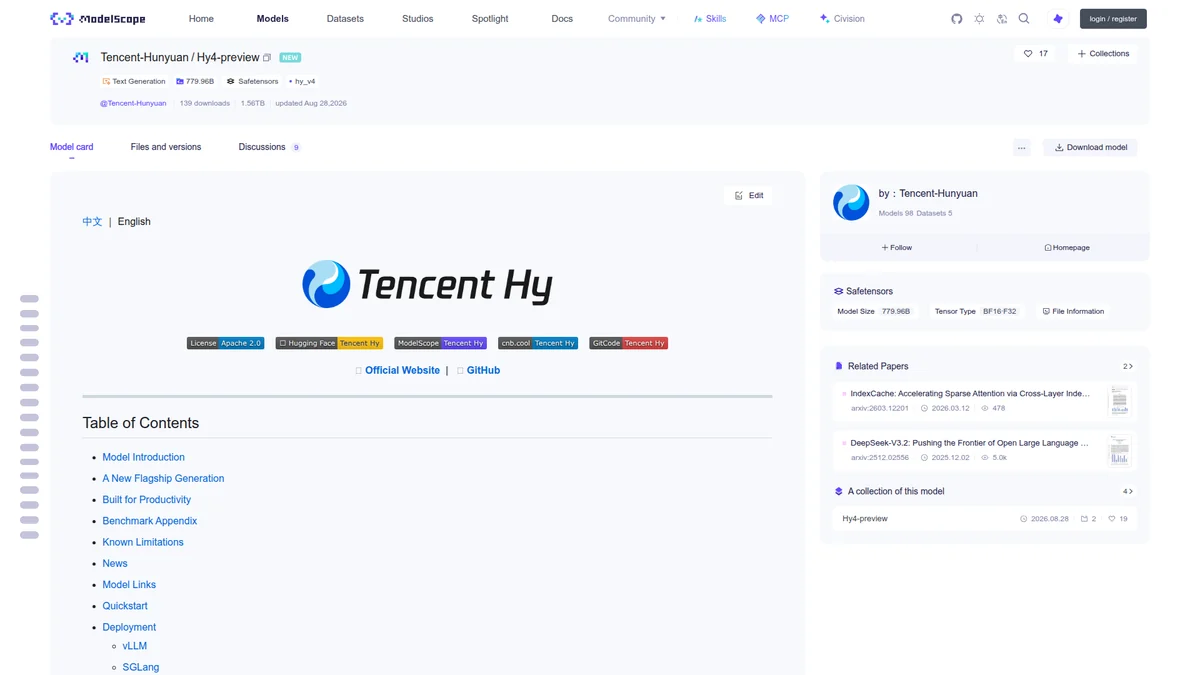Click the login / register button
Screen dimensions: 1200x675
[1113, 19]
